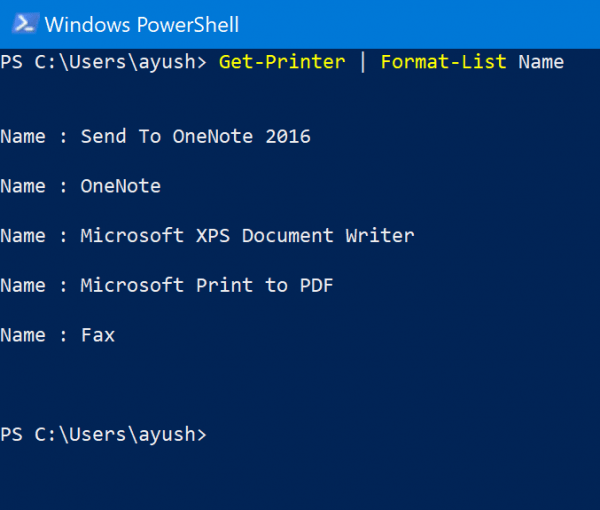Click the Format-List command text
The image size is (600, 510).
(443, 62)
